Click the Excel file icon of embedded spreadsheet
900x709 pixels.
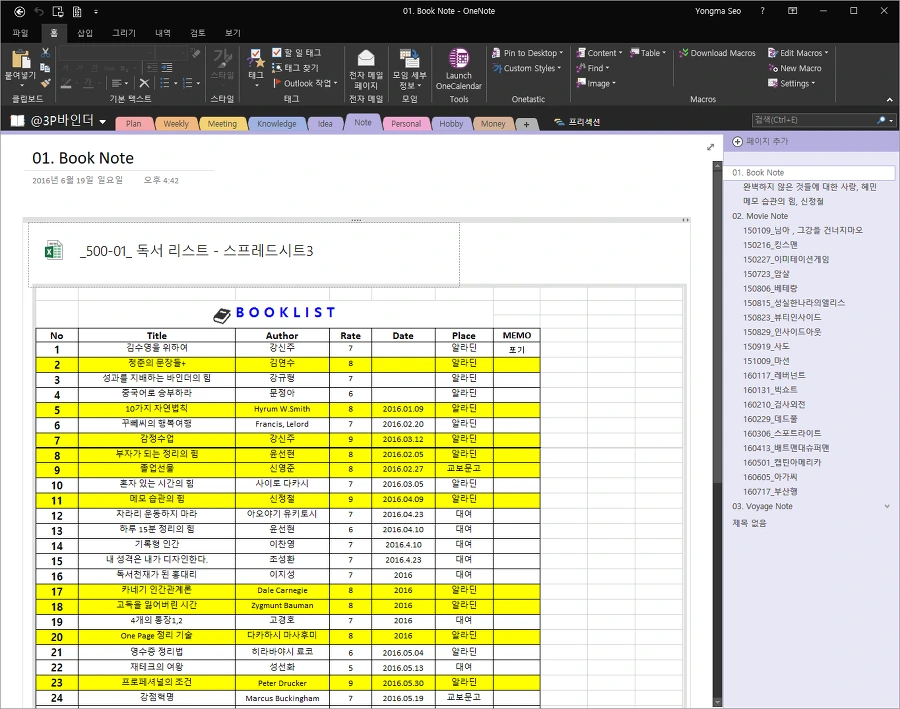pyautogui.click(x=53, y=251)
